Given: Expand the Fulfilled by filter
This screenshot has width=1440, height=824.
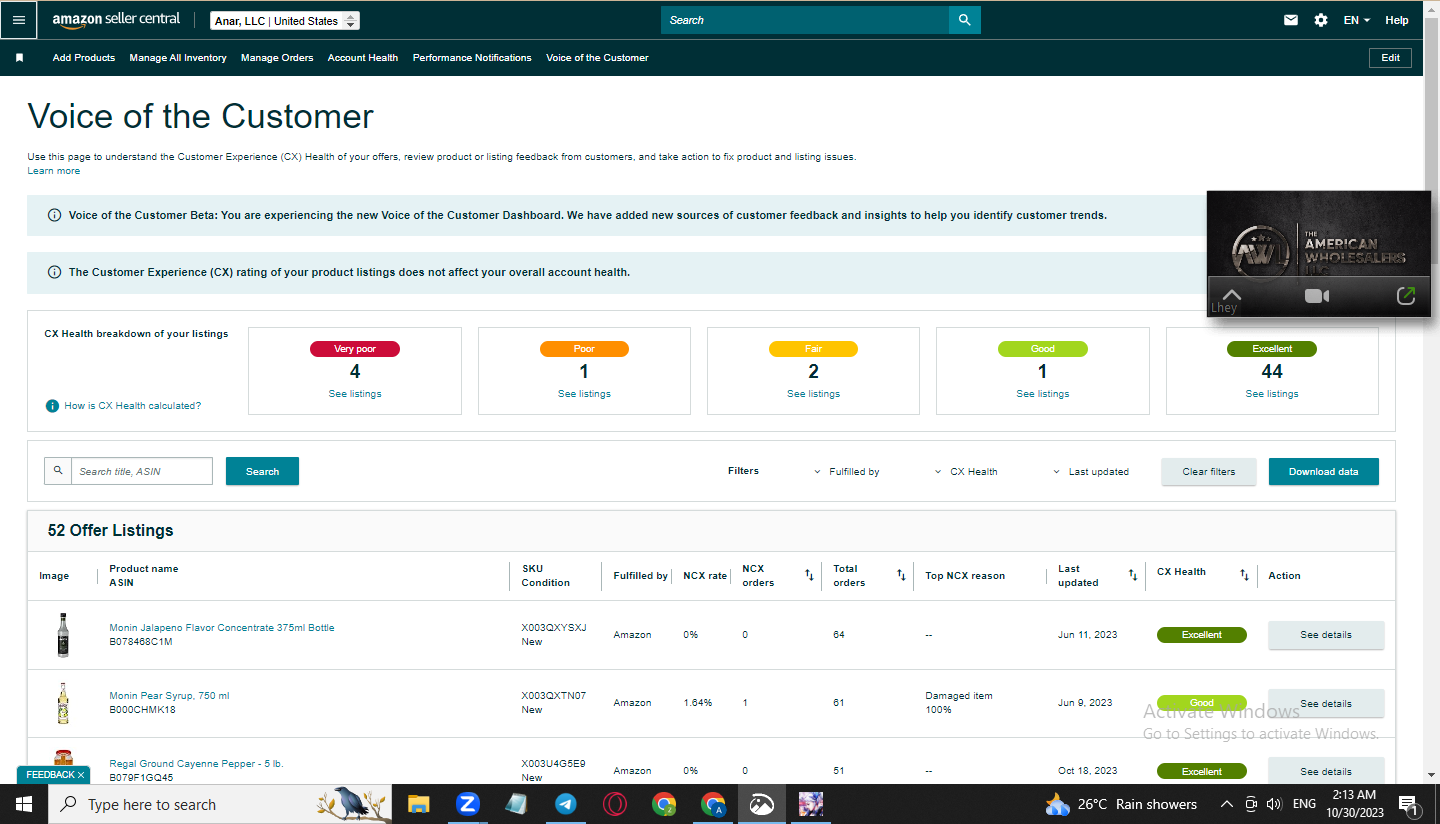Looking at the screenshot, I should click(x=847, y=472).
